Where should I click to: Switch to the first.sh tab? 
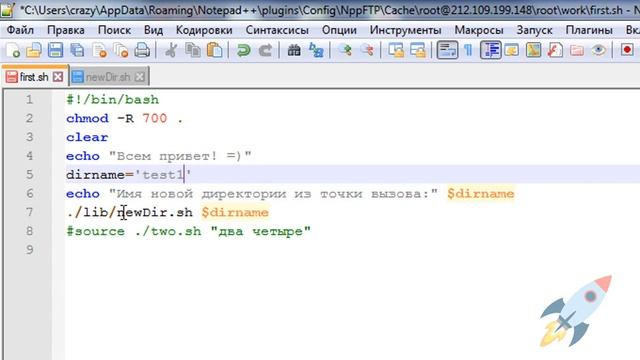coord(34,77)
